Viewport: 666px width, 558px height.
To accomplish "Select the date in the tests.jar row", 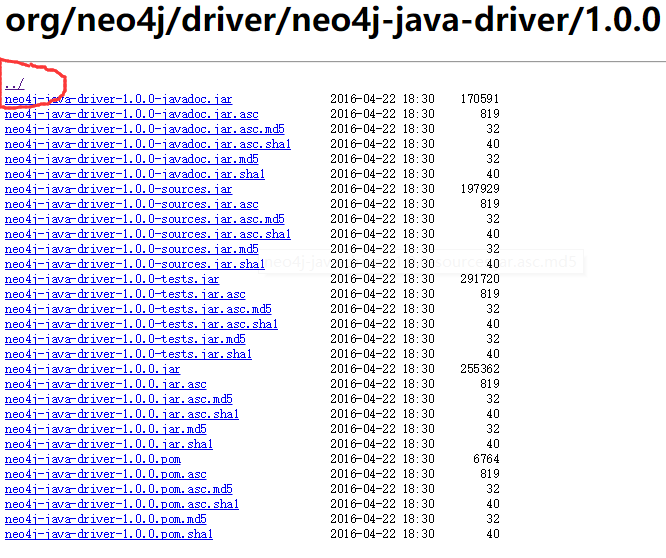I will [382, 279].
